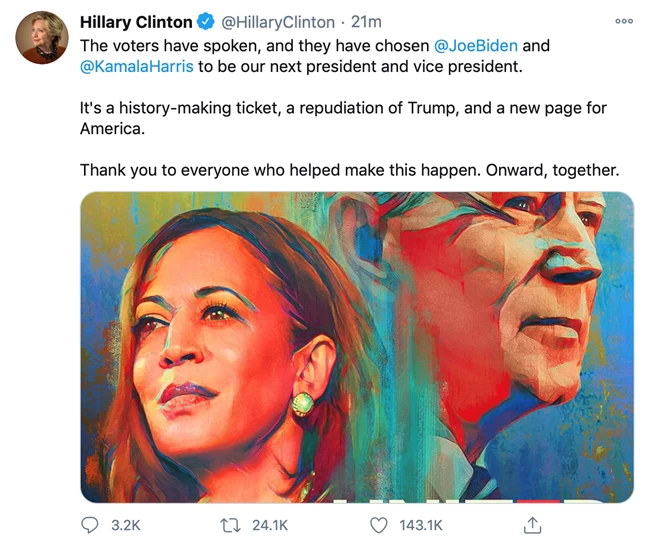Click the 'Thank you to everyone' sentence
Viewport: 650px width, 540px height.
349,170
